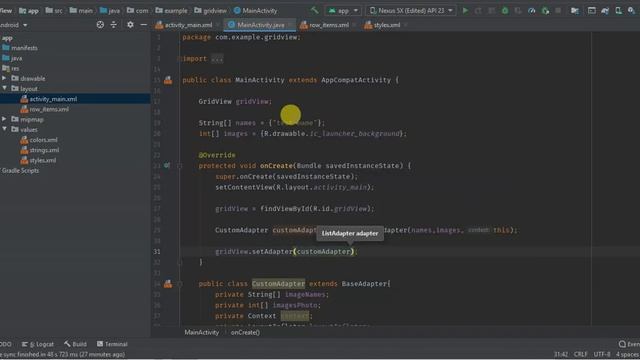640x360 pixels.
Task: Collapse the layout folder arrow
Action: click(x=4, y=88)
